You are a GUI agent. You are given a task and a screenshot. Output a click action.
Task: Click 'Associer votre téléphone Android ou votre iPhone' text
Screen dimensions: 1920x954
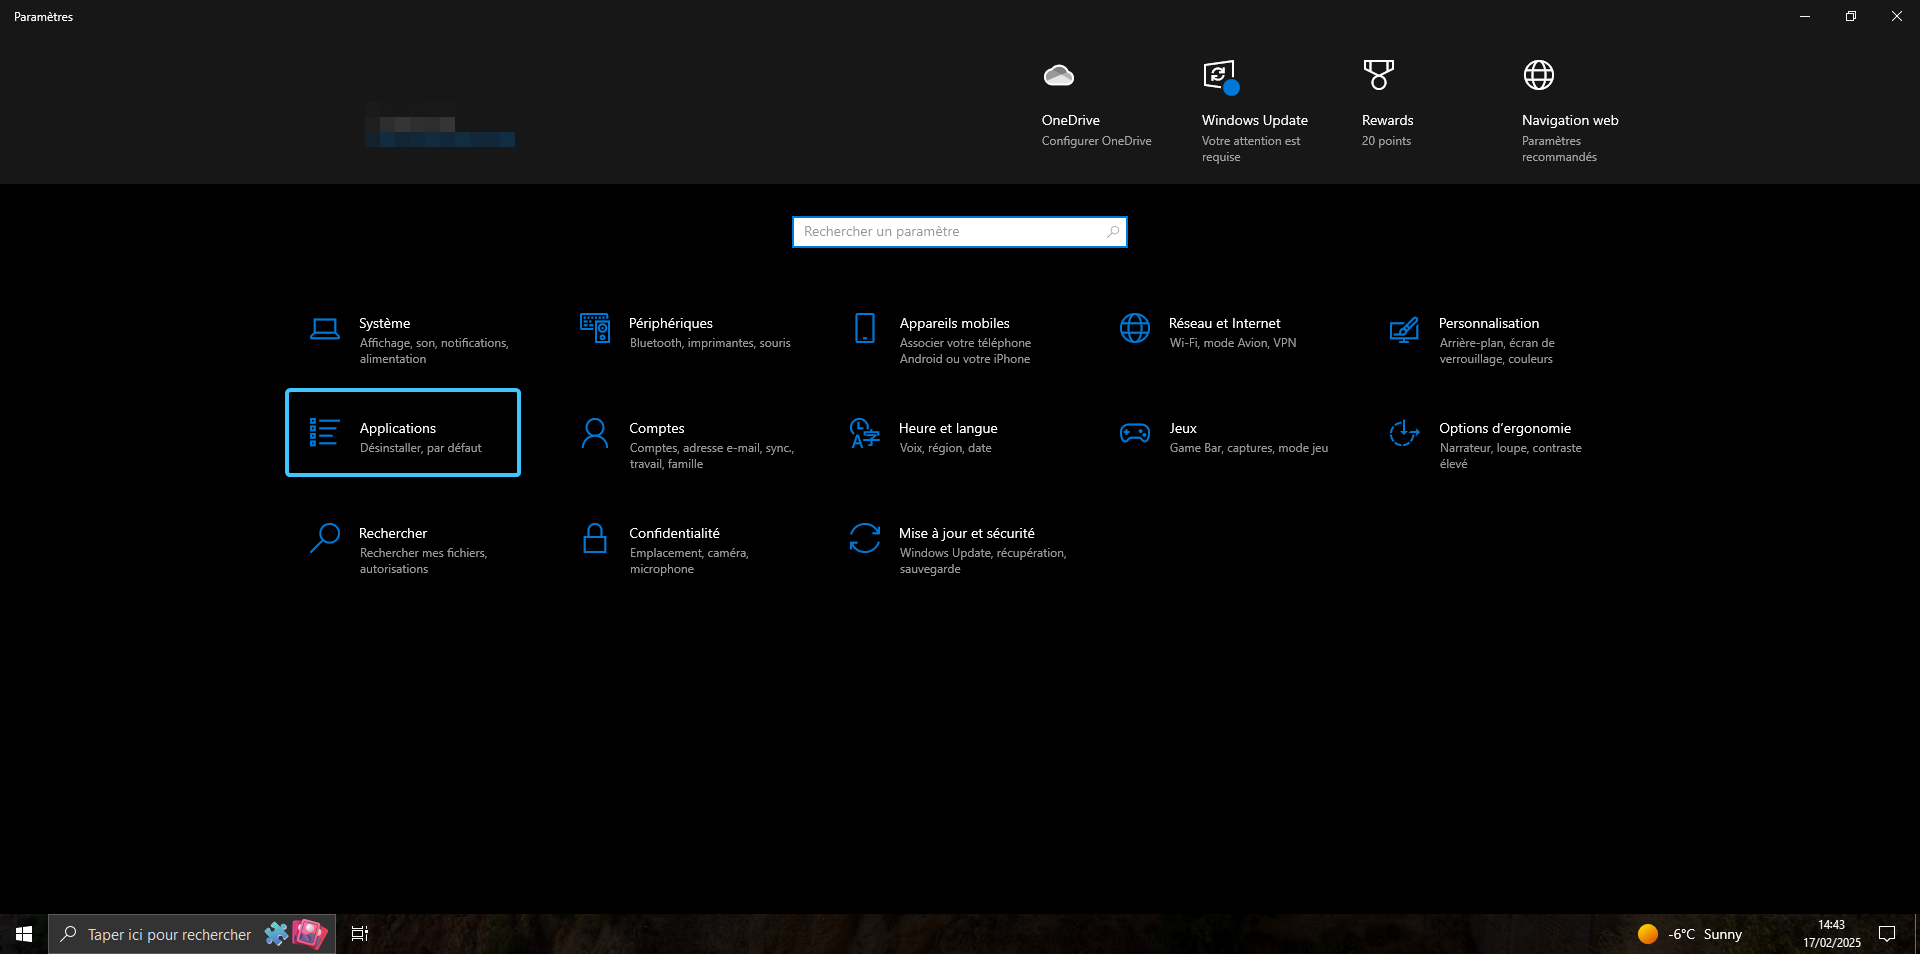click(x=964, y=351)
